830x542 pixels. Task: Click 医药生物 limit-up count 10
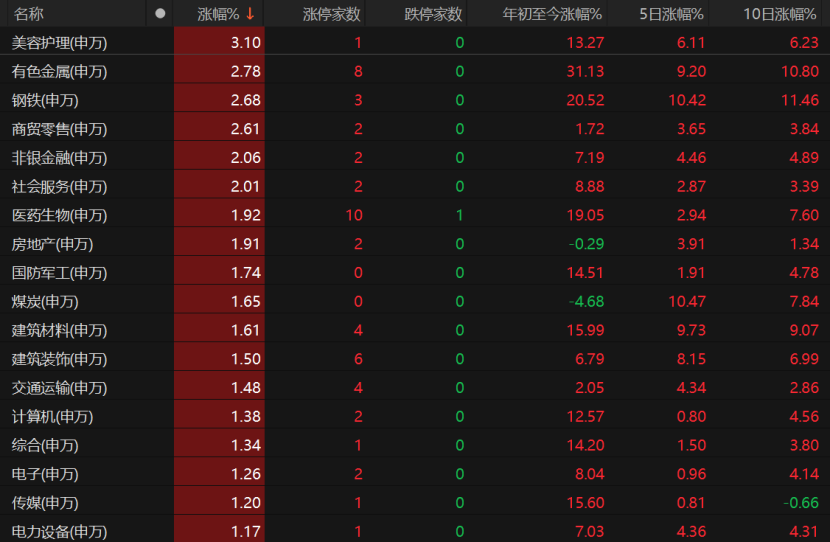pos(353,216)
